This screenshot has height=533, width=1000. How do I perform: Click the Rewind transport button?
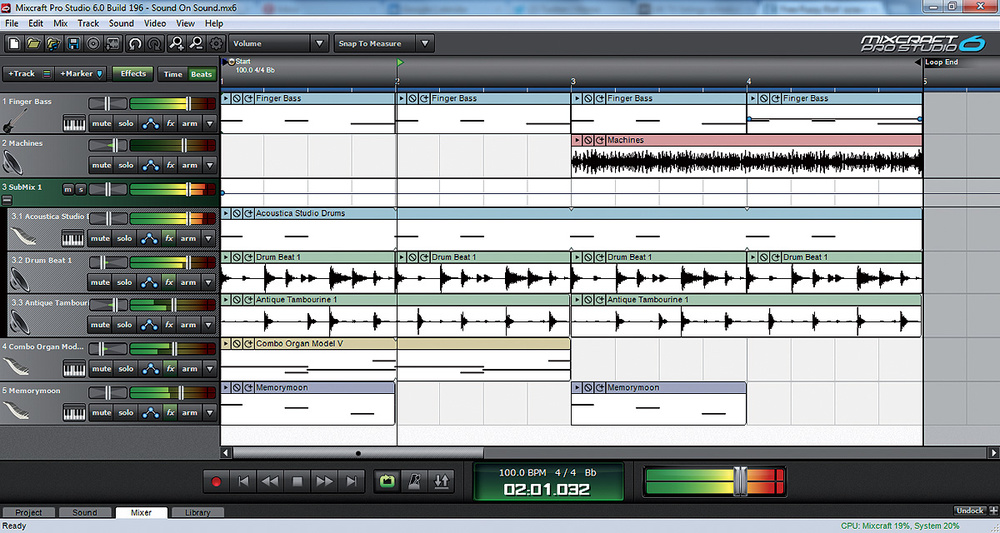click(x=270, y=481)
